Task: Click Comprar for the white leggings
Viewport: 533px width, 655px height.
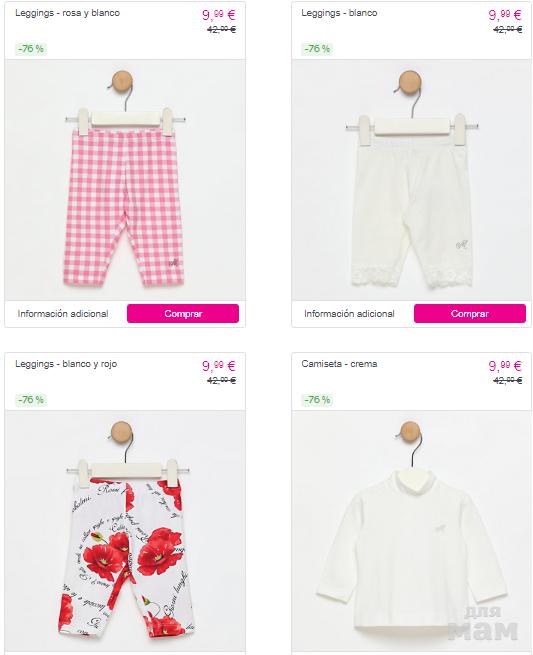Action: pyautogui.click(x=470, y=313)
